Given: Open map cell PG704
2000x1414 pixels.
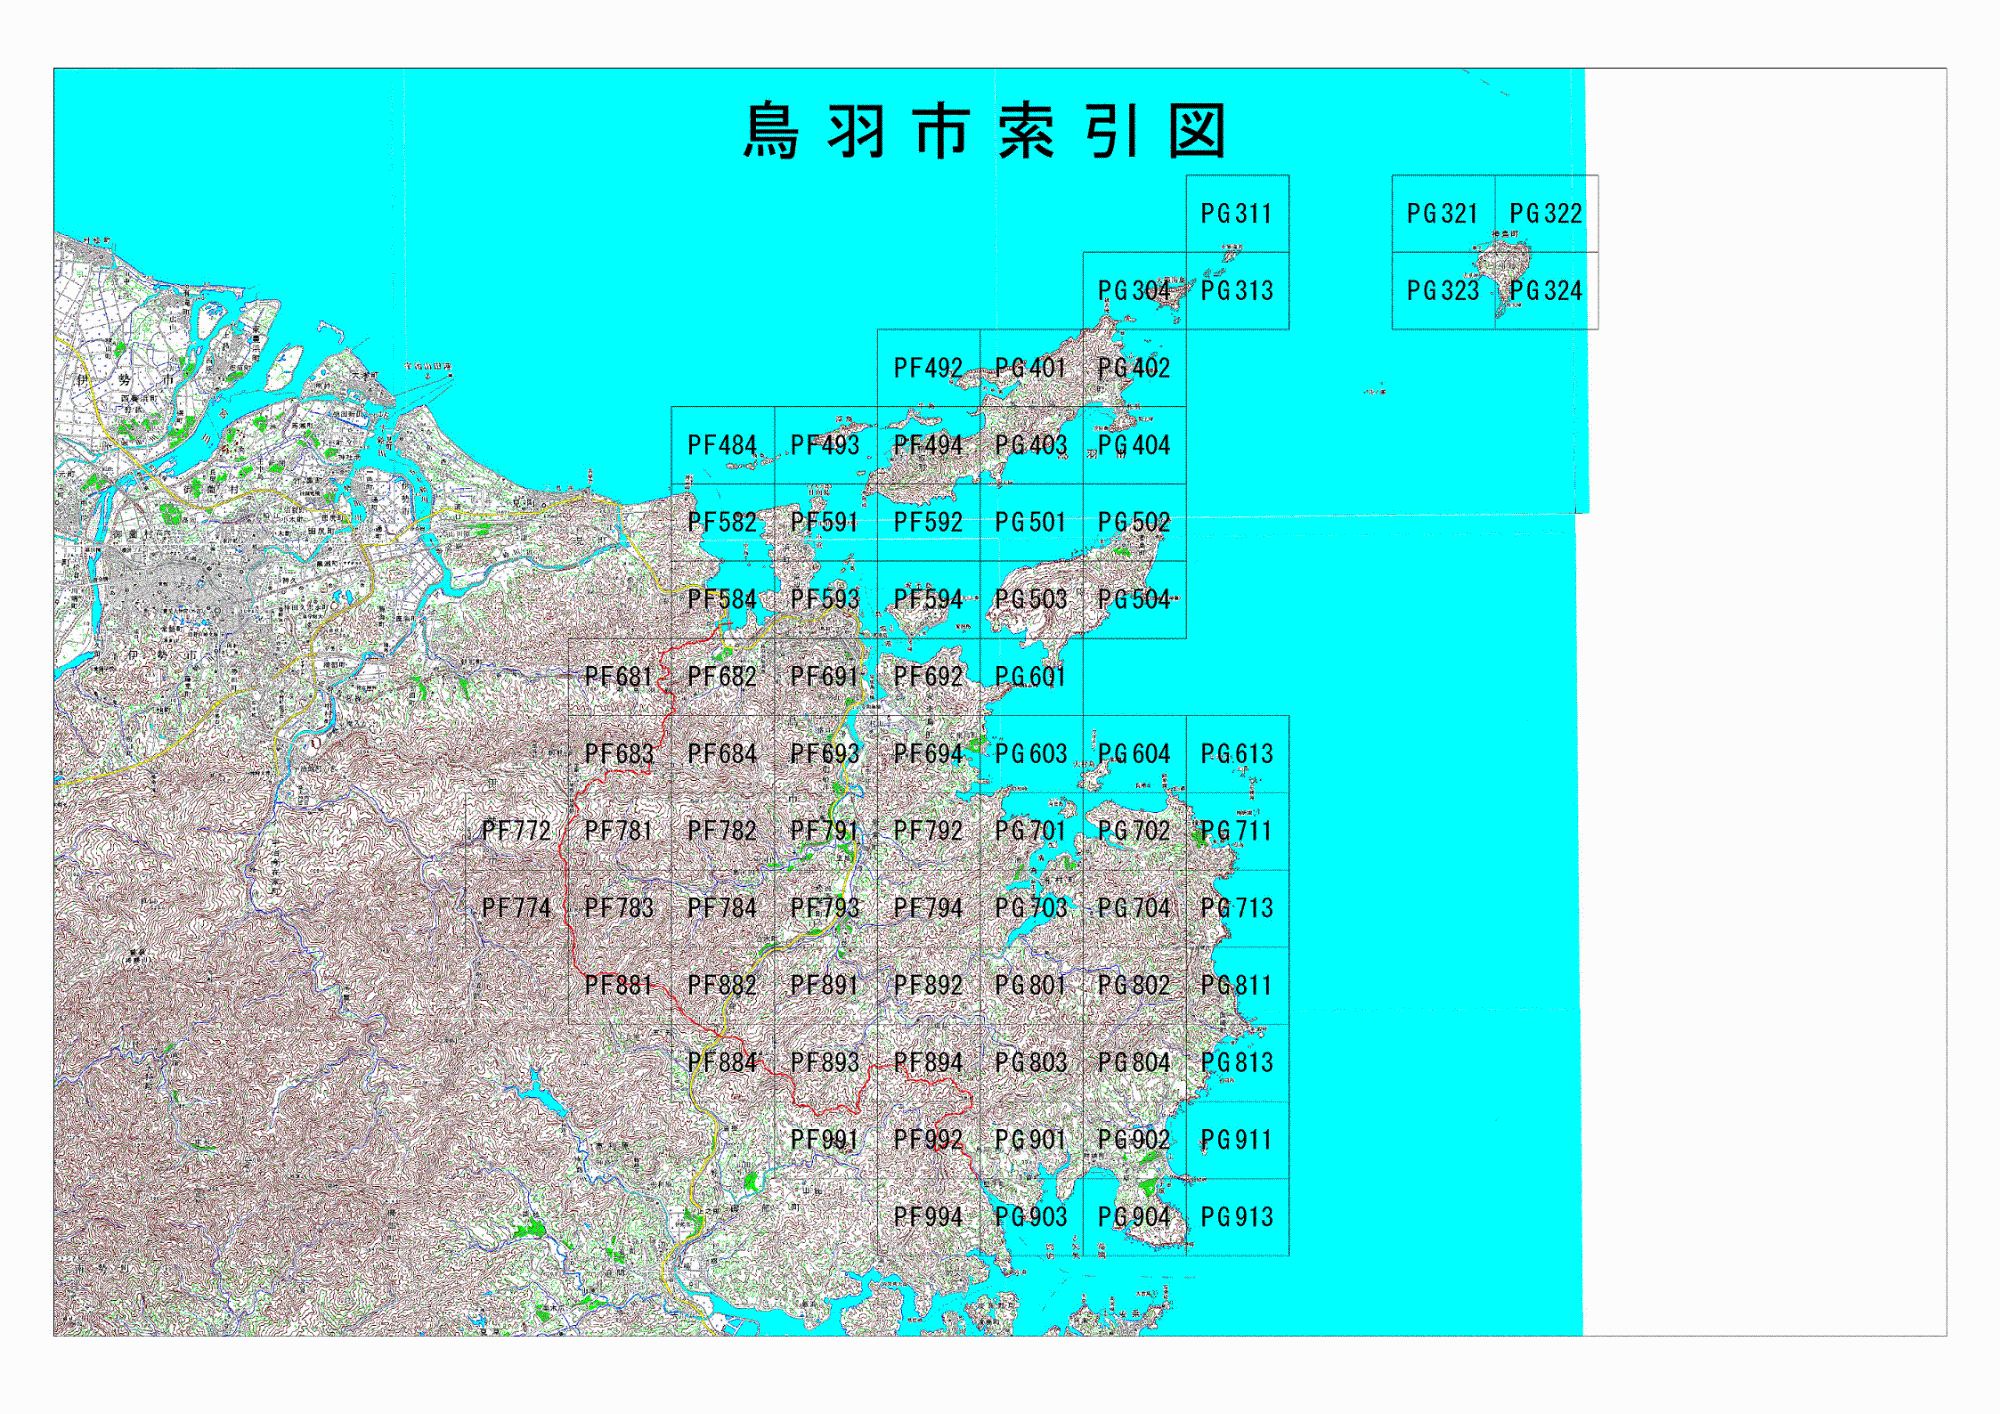Looking at the screenshot, I should pos(1134,908).
